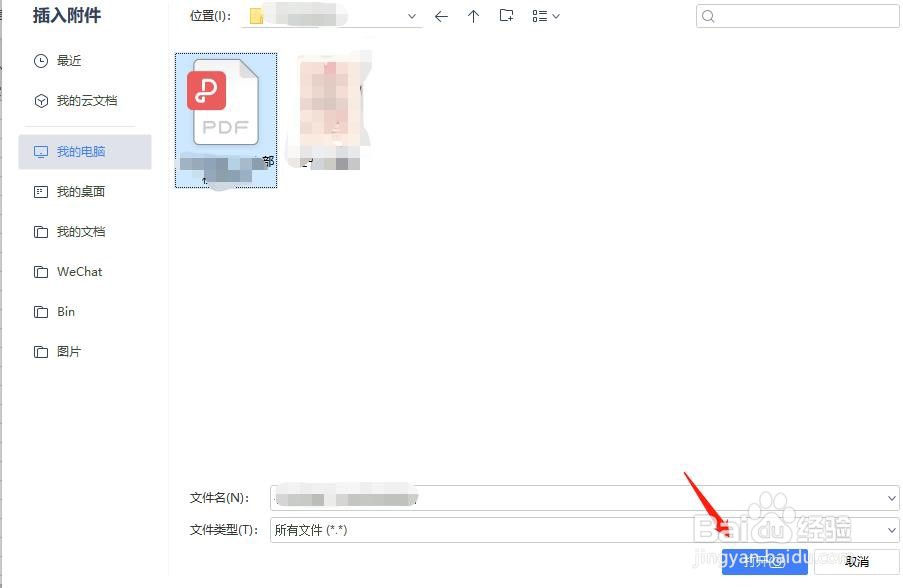This screenshot has height=588, width=903.
Task: Click the WeChat folder icon in sidebar
Action: coord(40,271)
